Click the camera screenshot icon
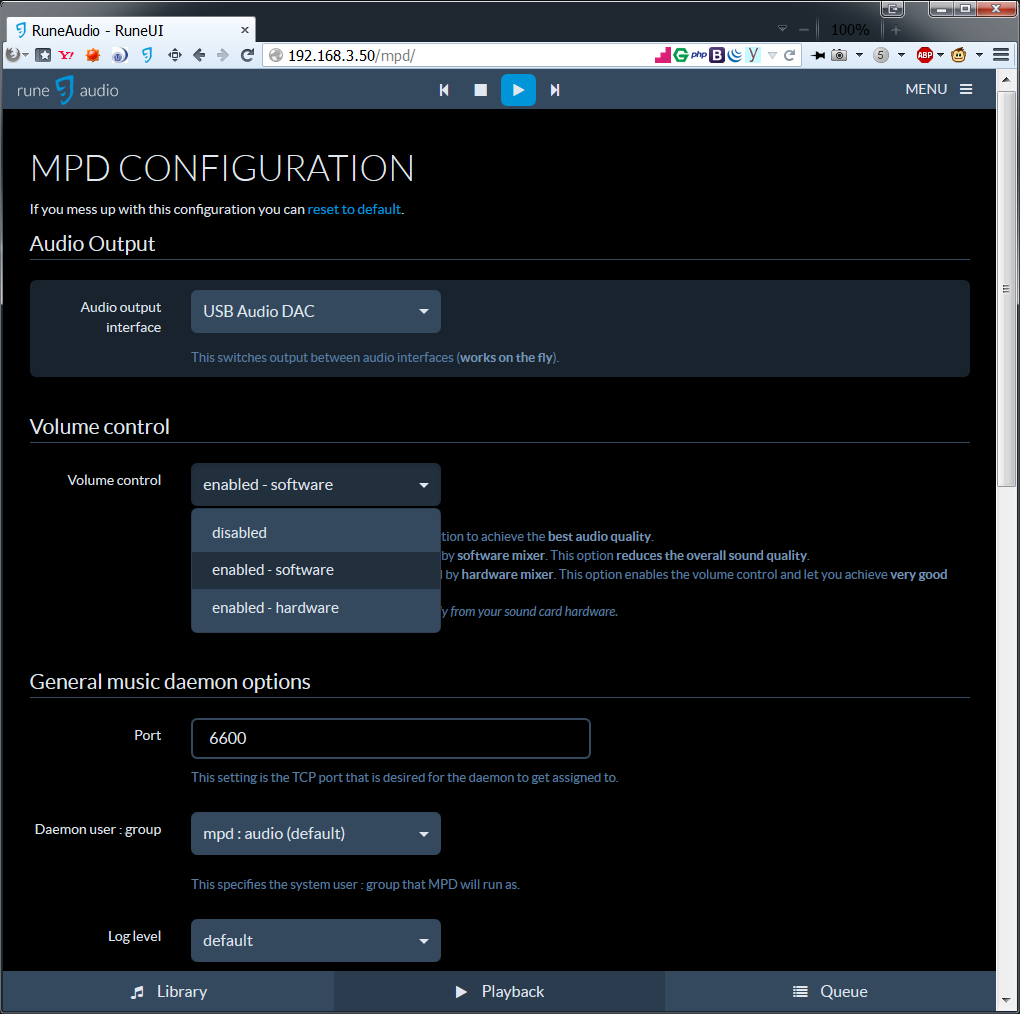Screen dimensions: 1020x1014 tap(839, 55)
